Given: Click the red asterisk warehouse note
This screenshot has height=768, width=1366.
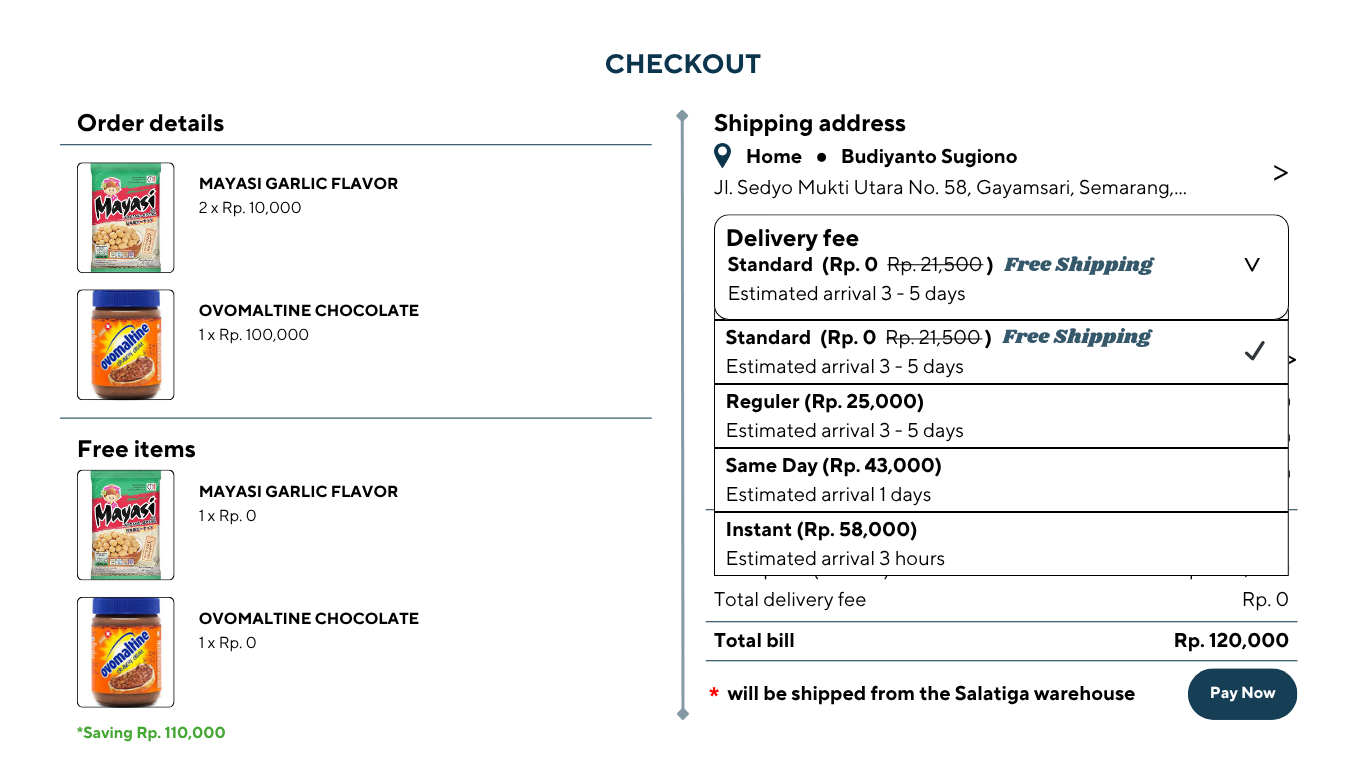Looking at the screenshot, I should click(x=714, y=694).
